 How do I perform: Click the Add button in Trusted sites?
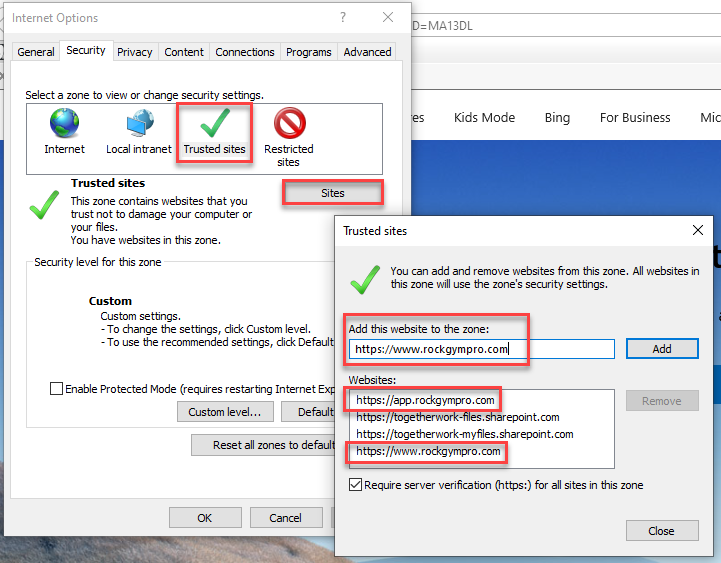(662, 349)
